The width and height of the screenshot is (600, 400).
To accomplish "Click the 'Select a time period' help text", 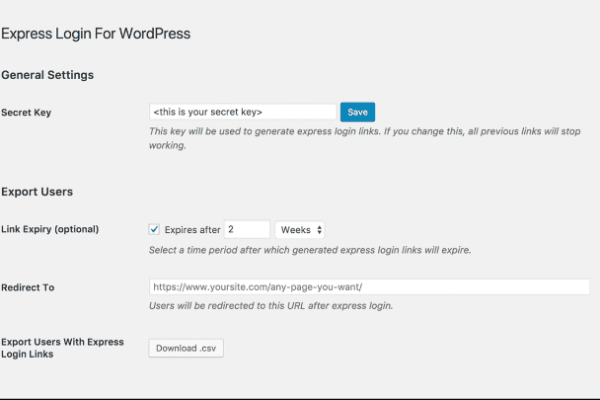I will (x=310, y=250).
